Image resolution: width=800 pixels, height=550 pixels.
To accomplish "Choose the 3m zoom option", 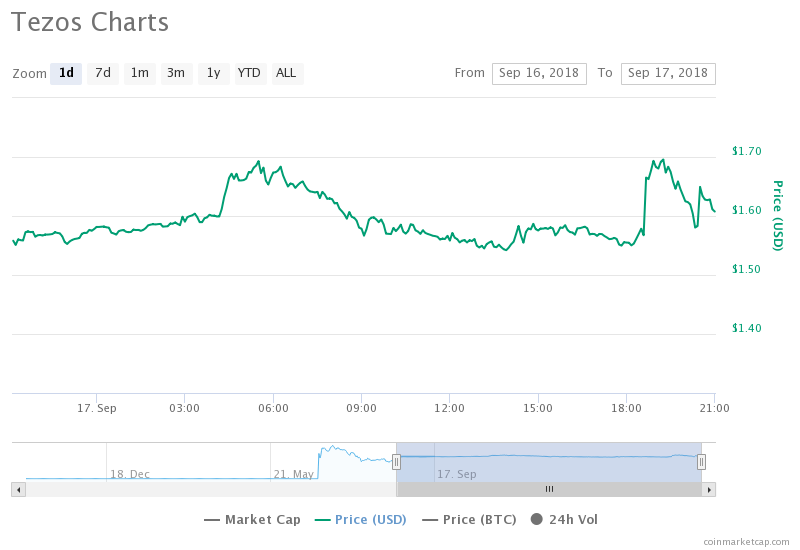I will [177, 73].
